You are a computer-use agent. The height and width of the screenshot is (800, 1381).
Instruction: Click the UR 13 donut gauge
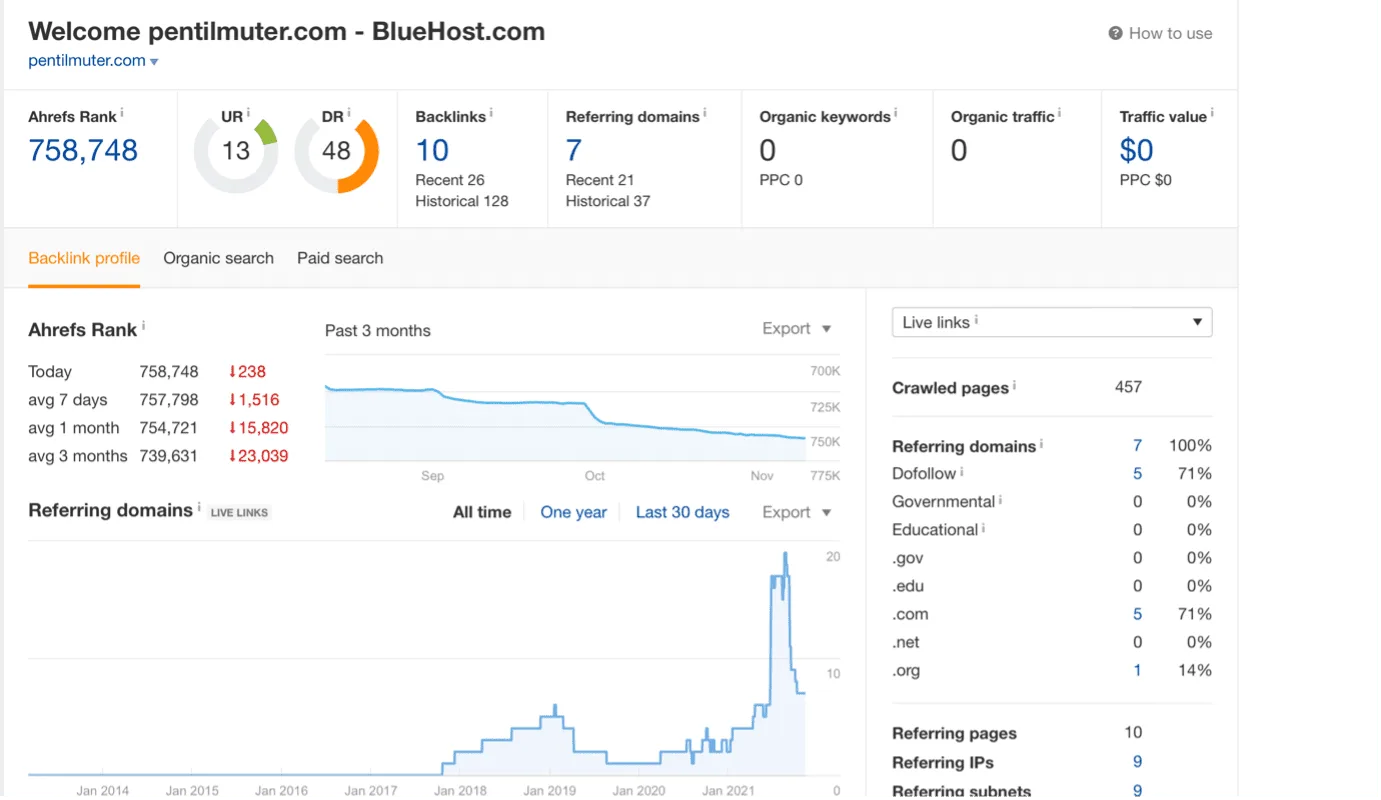[x=236, y=151]
